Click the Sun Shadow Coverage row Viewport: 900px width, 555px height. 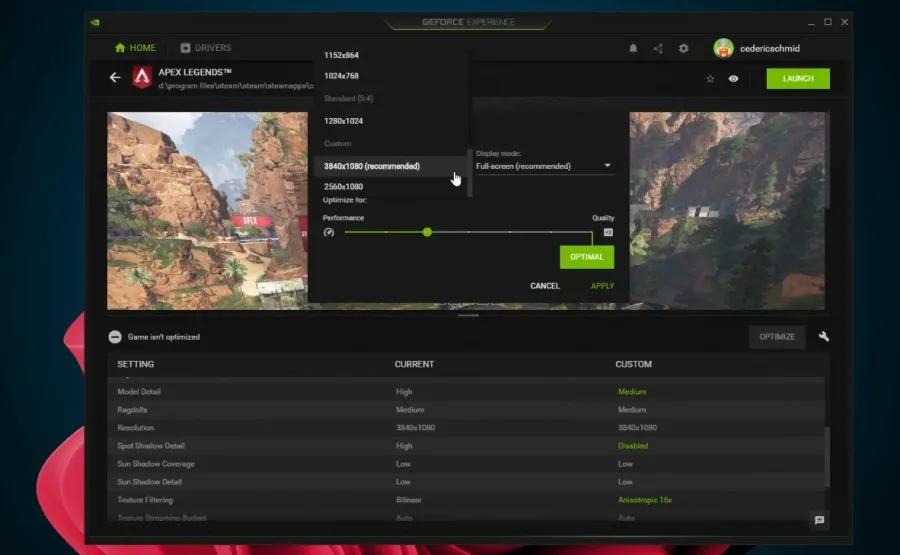[466, 464]
